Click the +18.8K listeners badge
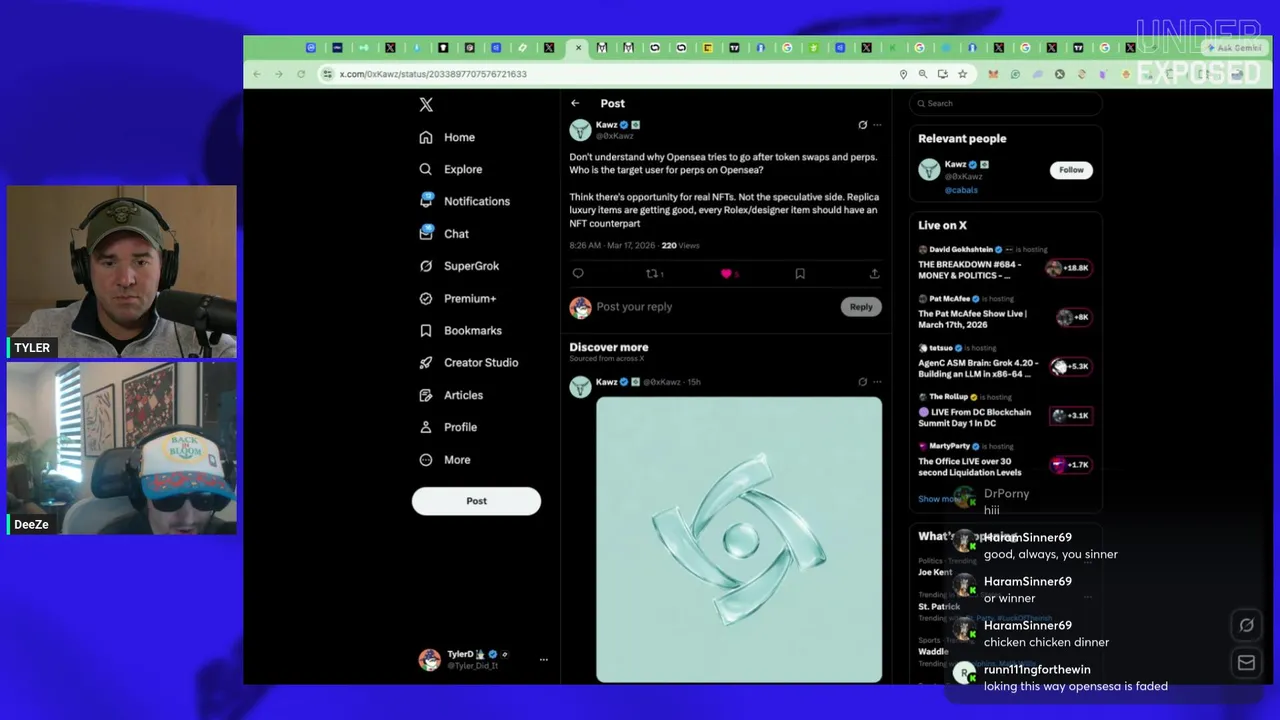This screenshot has width=1280, height=720. [1068, 268]
